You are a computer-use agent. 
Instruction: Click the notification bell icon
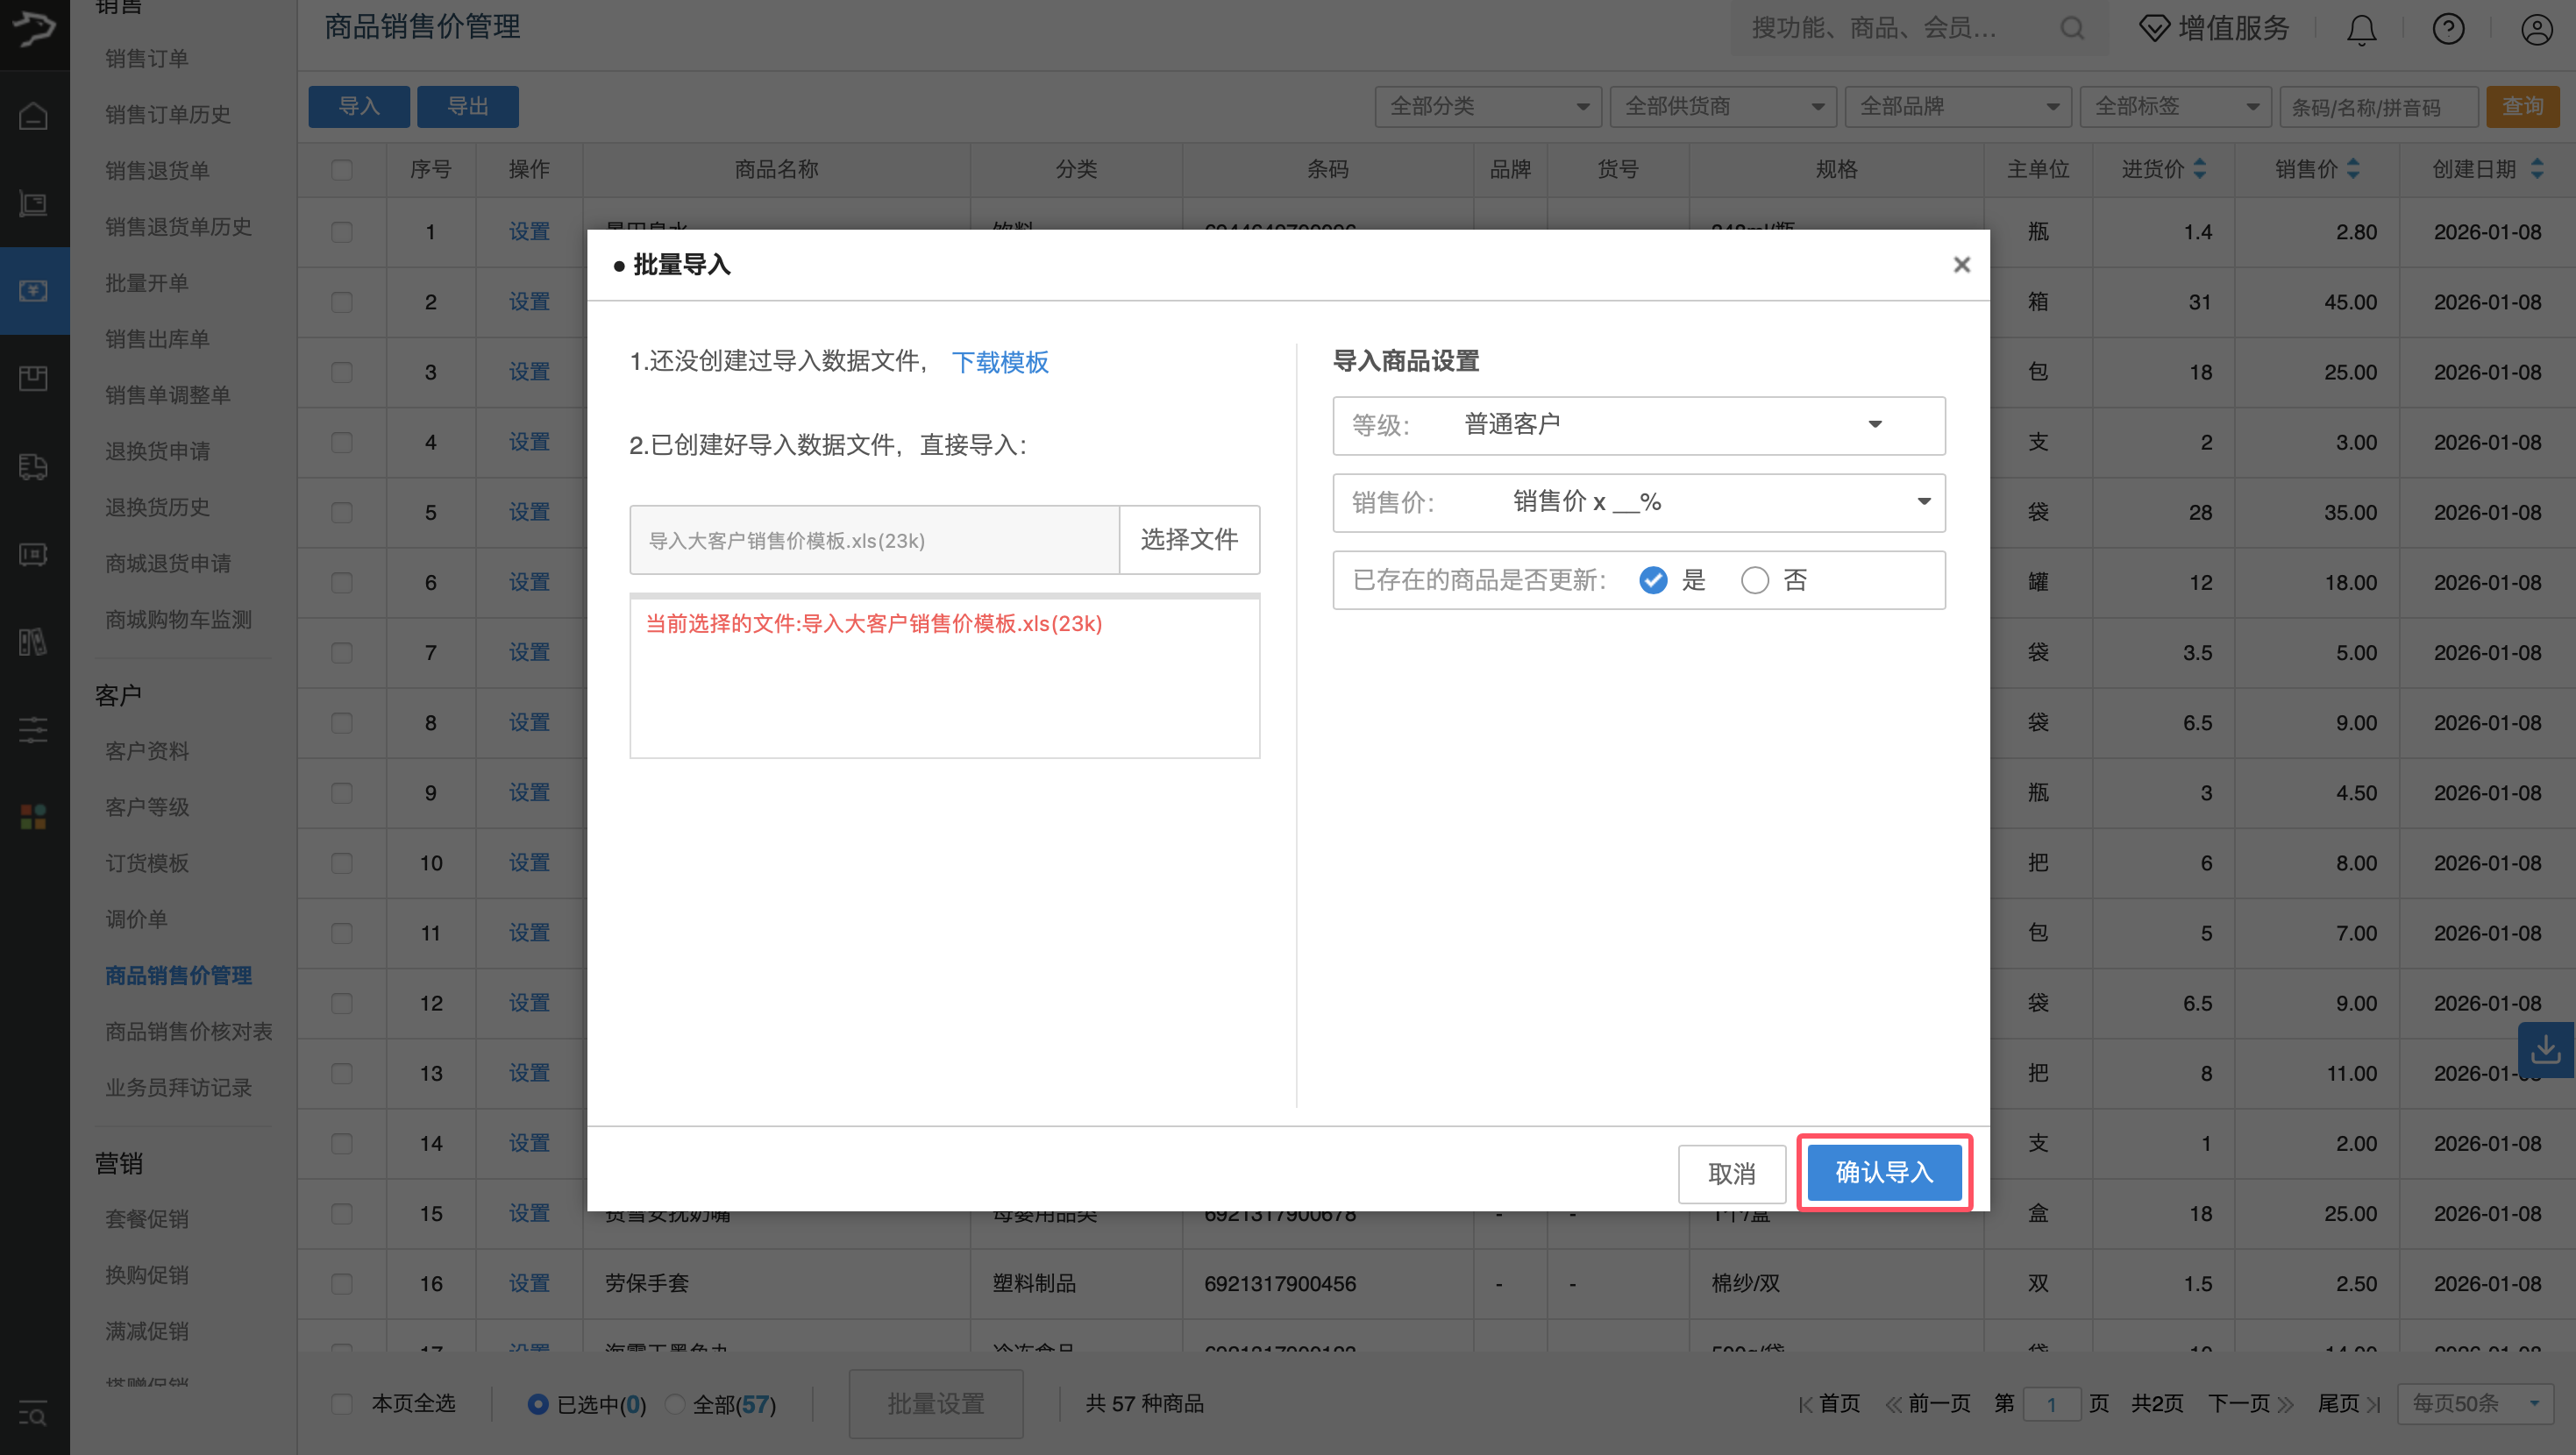coord(2360,29)
